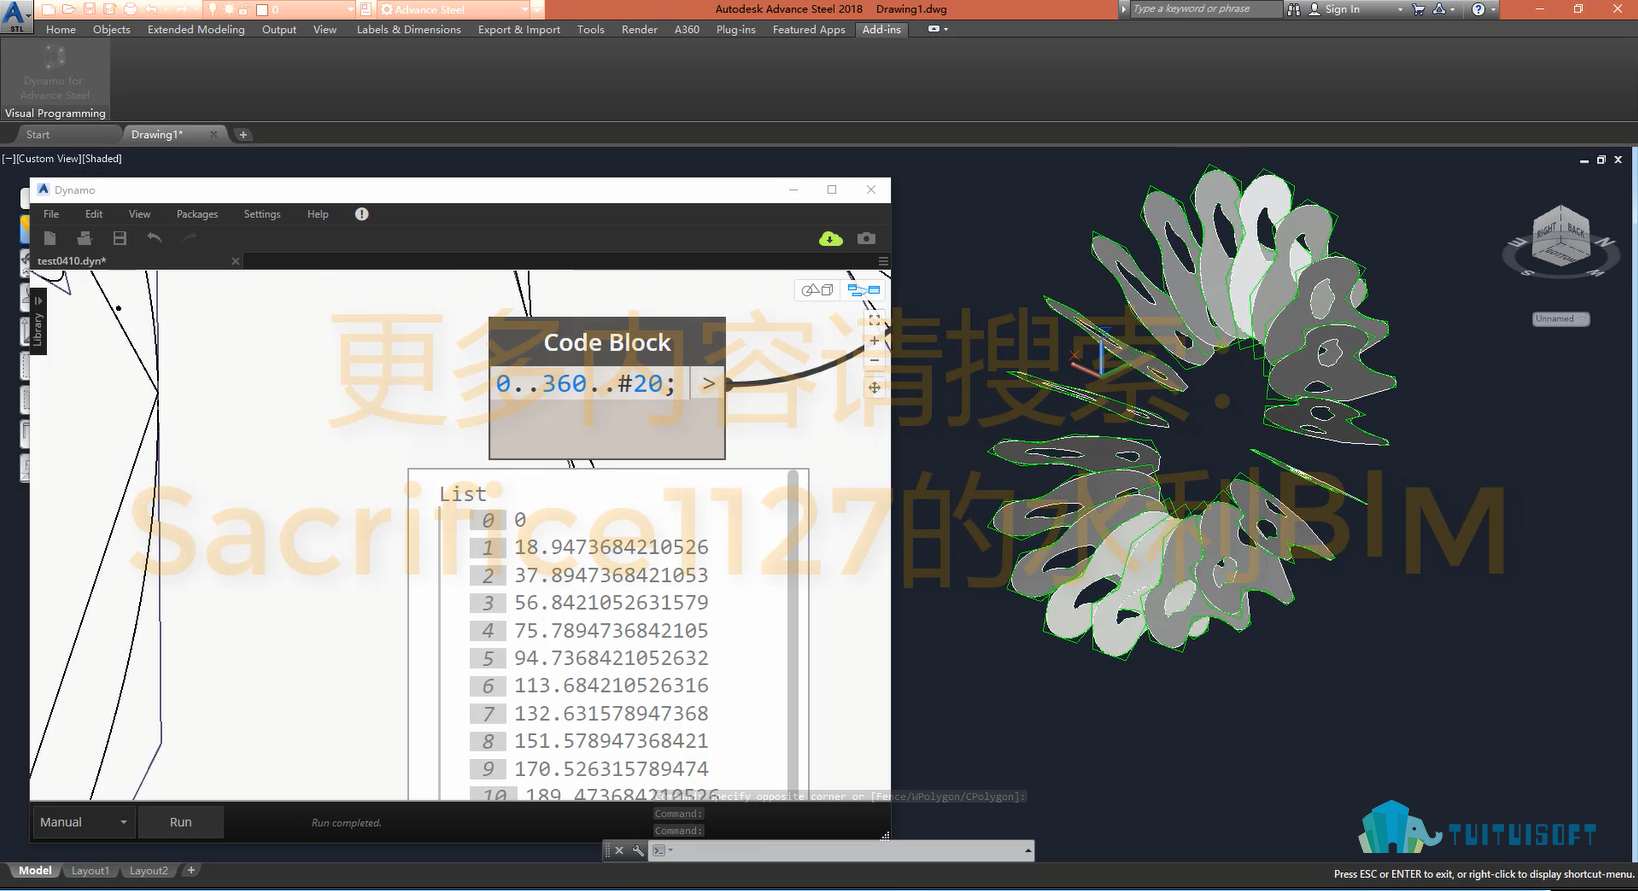Image resolution: width=1638 pixels, height=891 pixels.
Task: Click the green cloud download icon
Action: [830, 238]
